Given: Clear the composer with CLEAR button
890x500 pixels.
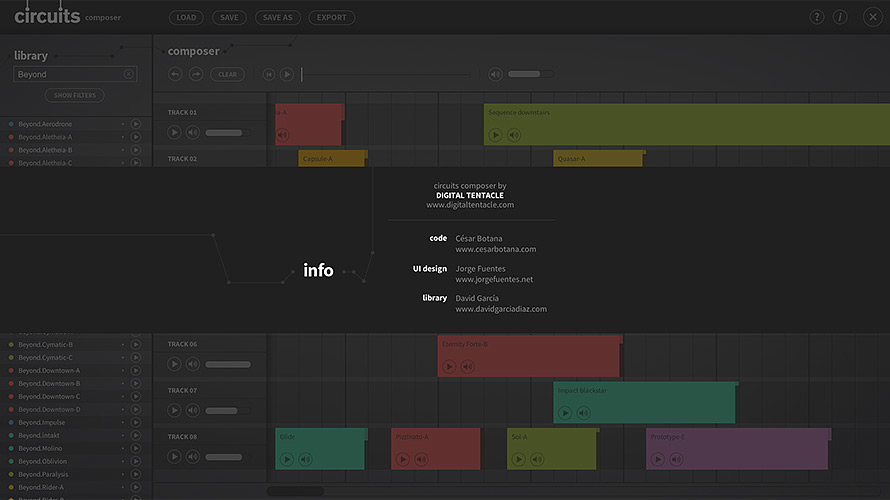Looking at the screenshot, I should (228, 74).
